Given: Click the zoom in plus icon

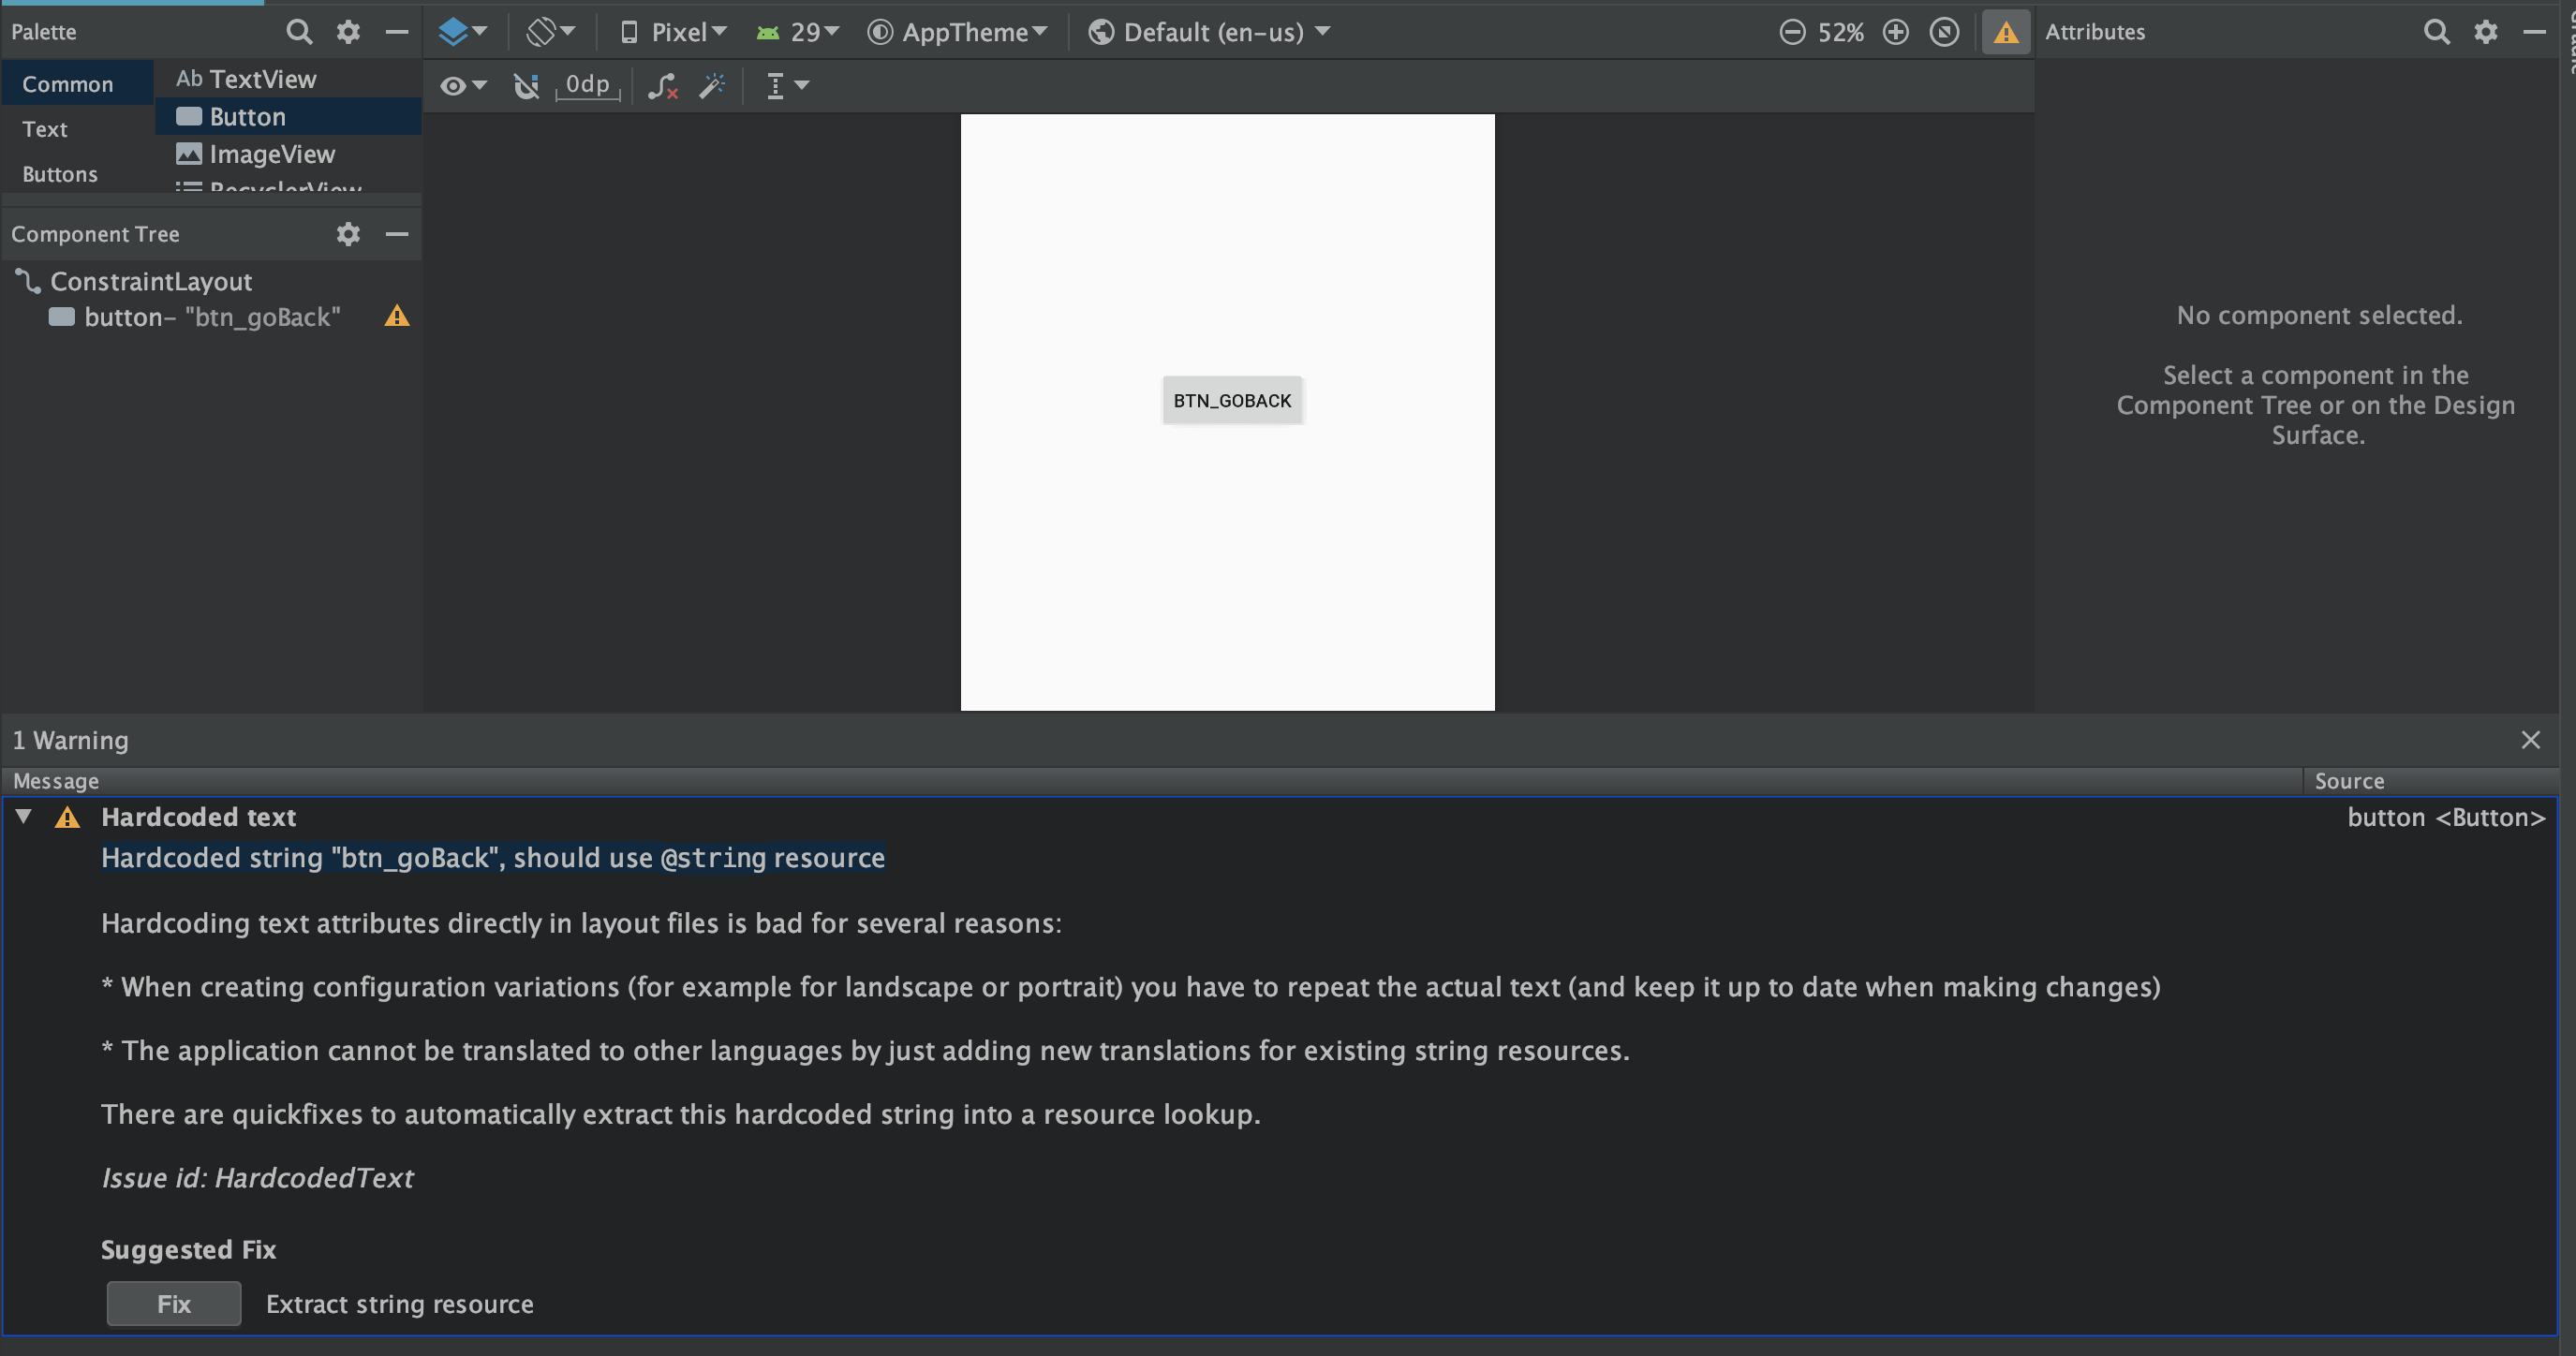Looking at the screenshot, I should pyautogui.click(x=1895, y=32).
